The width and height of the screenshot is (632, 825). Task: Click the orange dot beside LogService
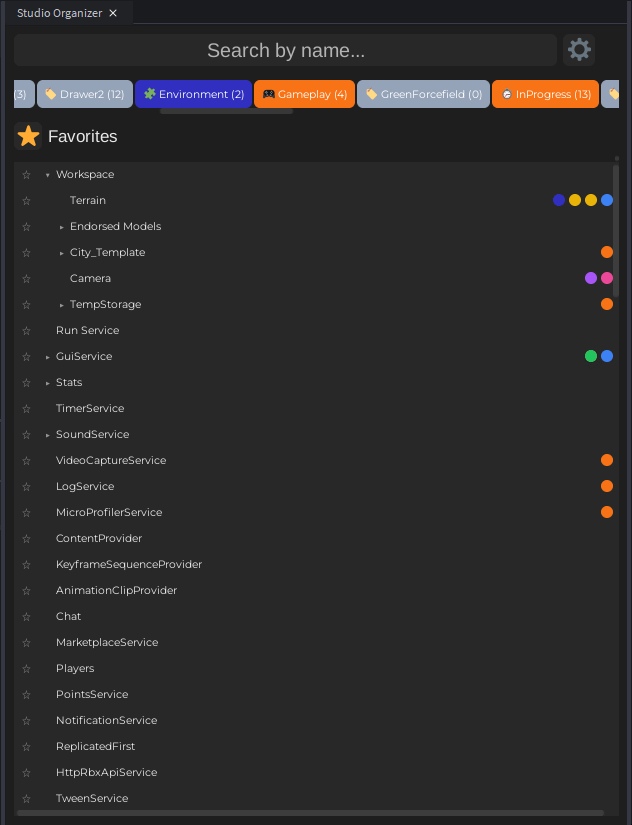[x=607, y=486]
